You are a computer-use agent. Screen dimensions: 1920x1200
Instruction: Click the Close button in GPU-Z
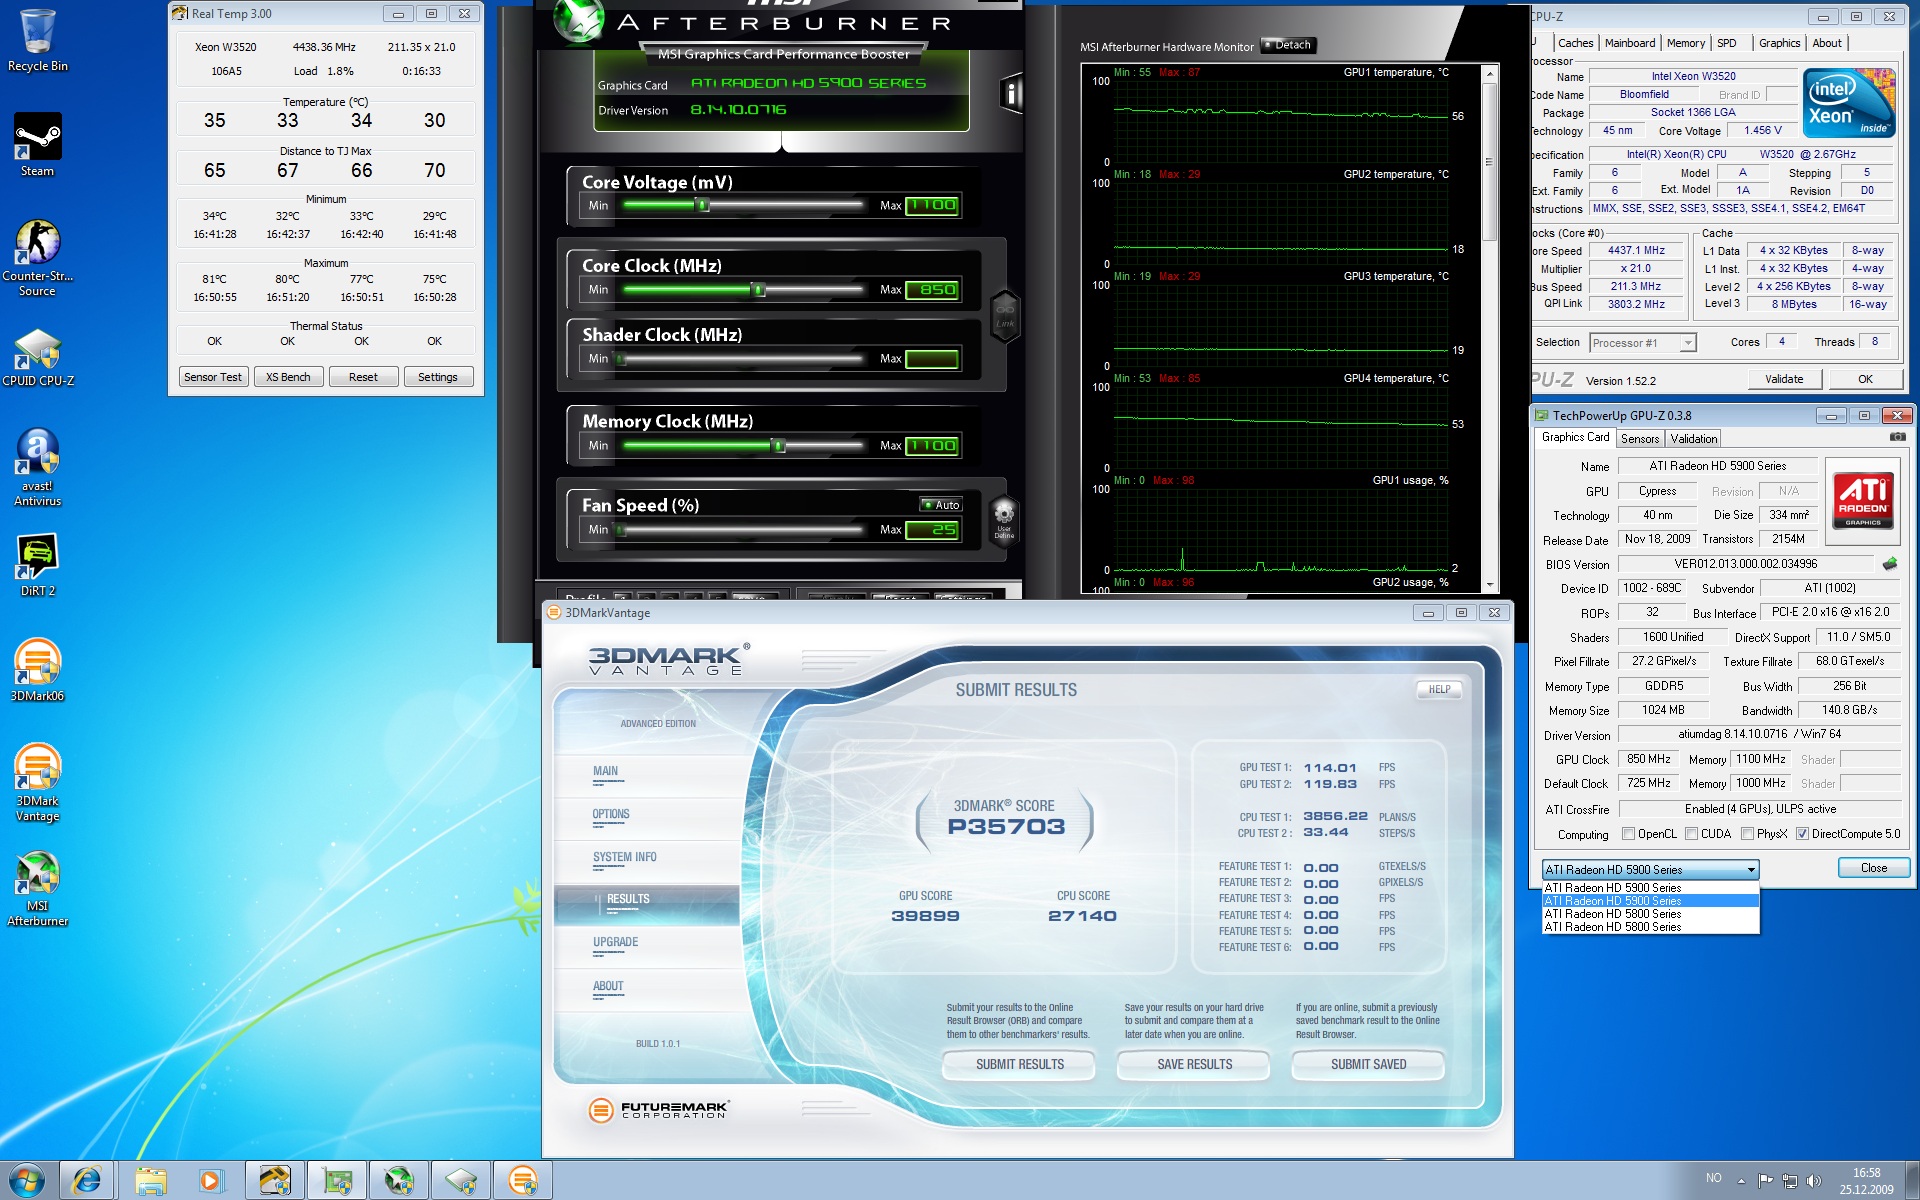(1874, 868)
